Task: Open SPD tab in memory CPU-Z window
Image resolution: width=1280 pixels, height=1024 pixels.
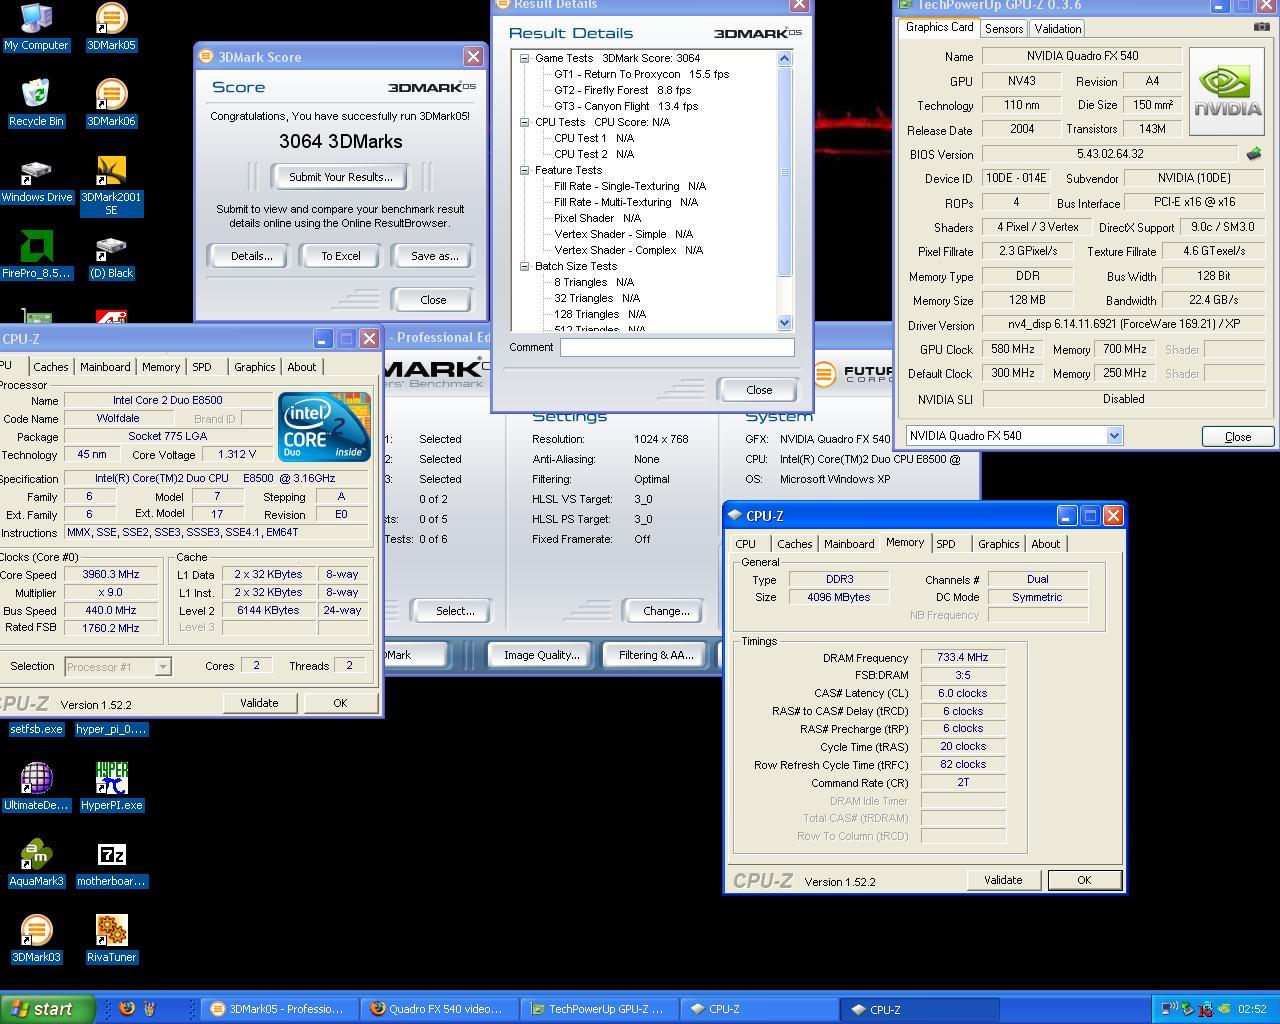Action: [x=946, y=544]
